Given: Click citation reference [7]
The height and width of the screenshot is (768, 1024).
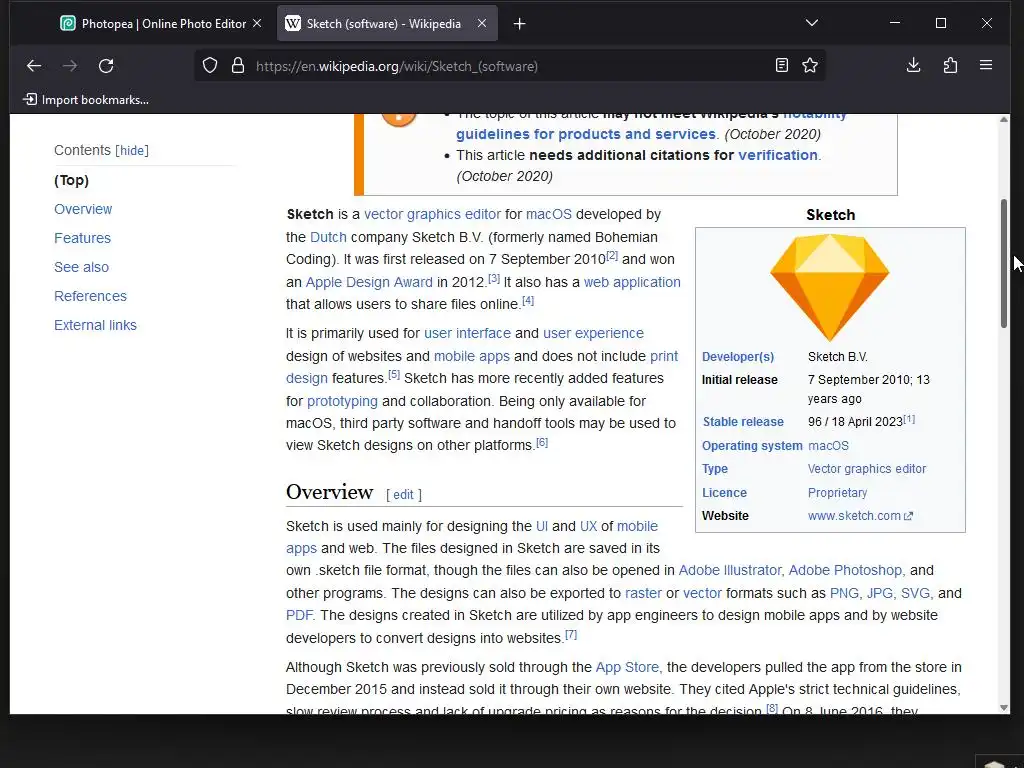Looking at the screenshot, I should (x=571, y=634).
